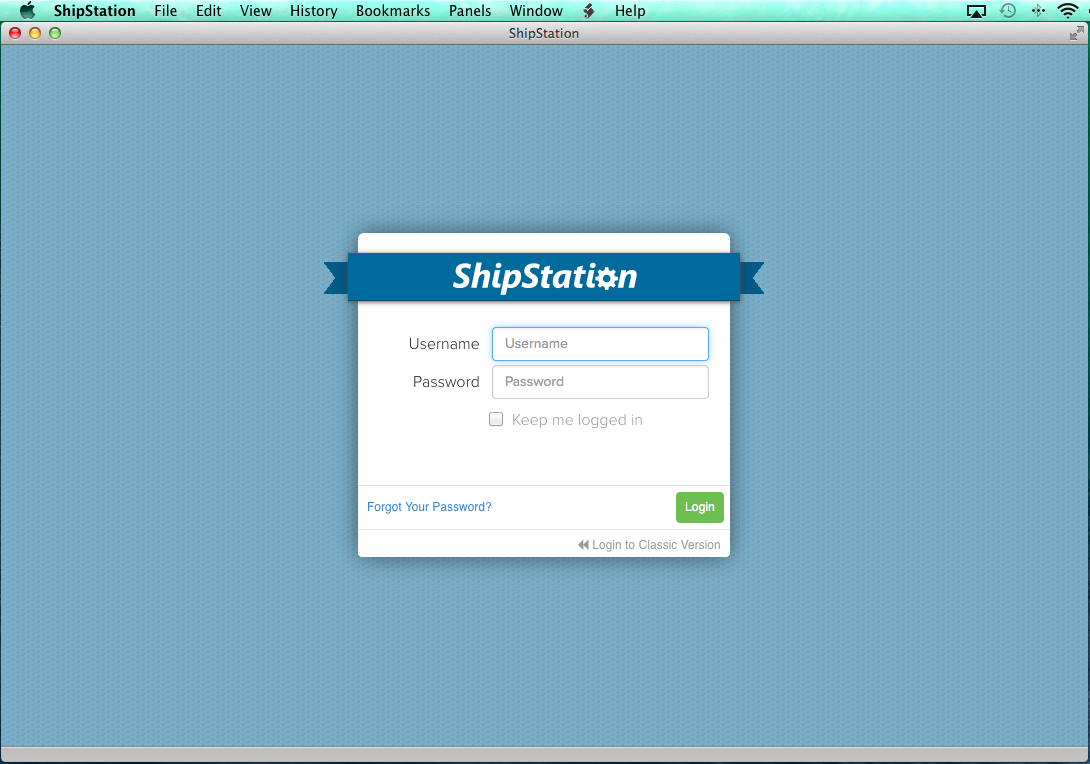Viewport: 1090px width, 764px height.
Task: Click the Apple menu icon
Action: click(x=27, y=11)
